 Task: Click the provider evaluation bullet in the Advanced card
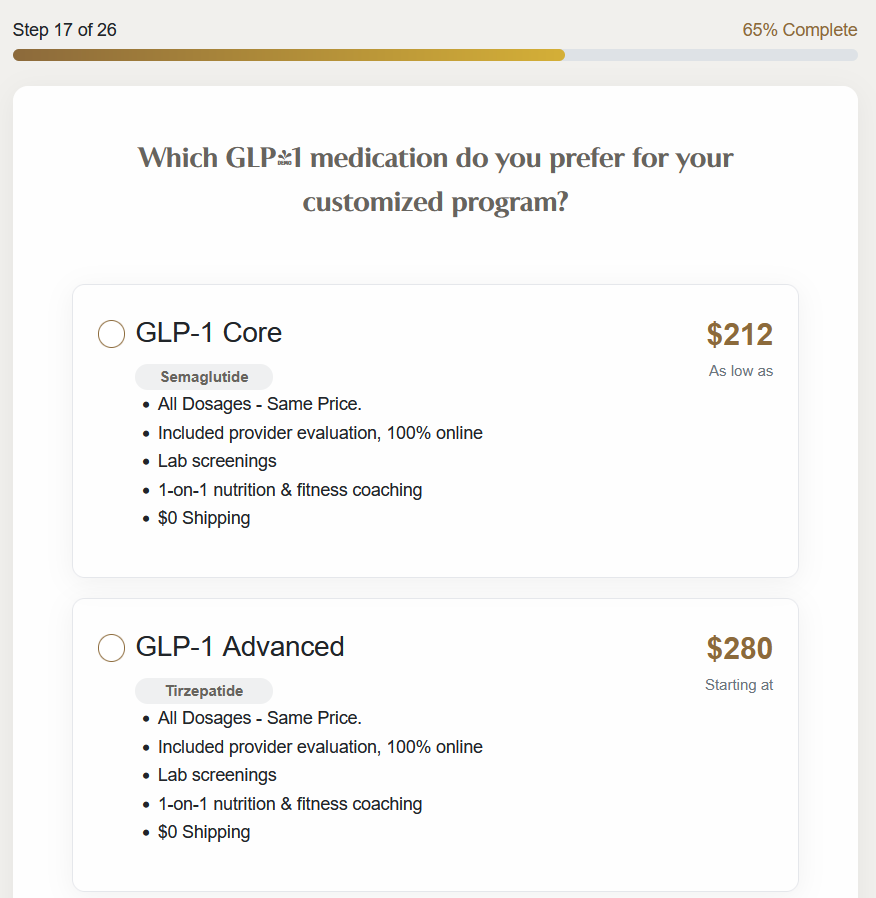click(320, 747)
